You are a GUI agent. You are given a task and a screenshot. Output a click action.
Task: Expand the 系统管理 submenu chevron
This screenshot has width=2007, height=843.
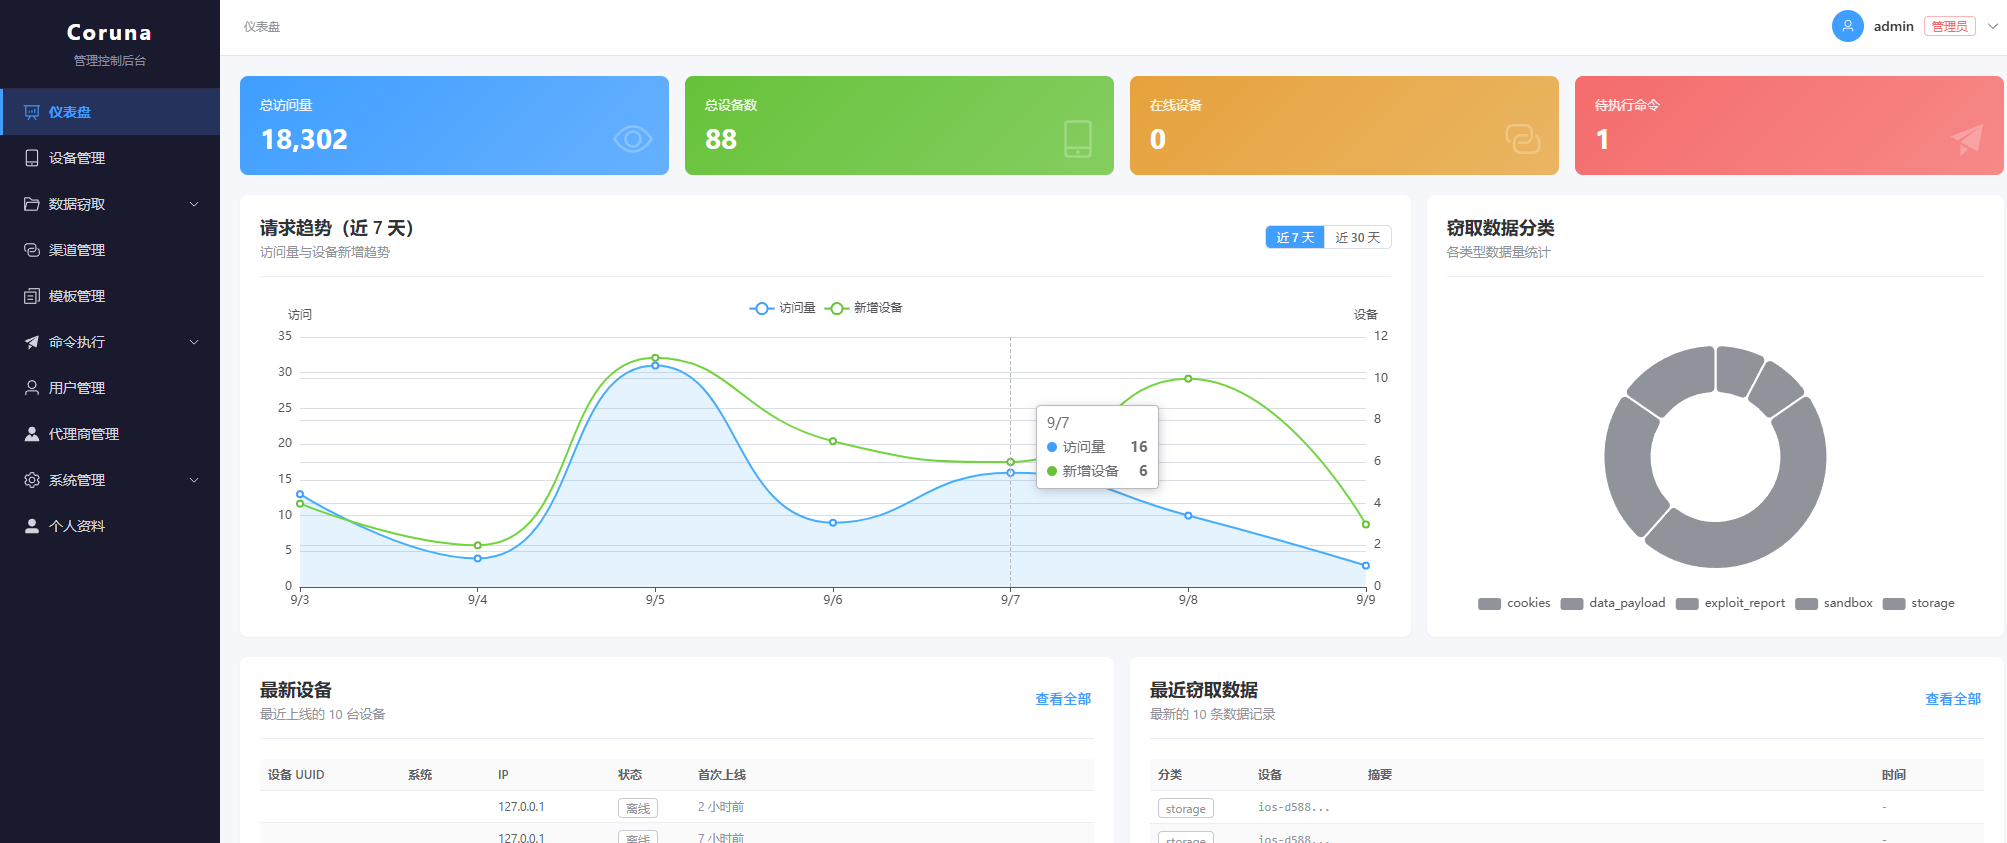pyautogui.click(x=194, y=480)
